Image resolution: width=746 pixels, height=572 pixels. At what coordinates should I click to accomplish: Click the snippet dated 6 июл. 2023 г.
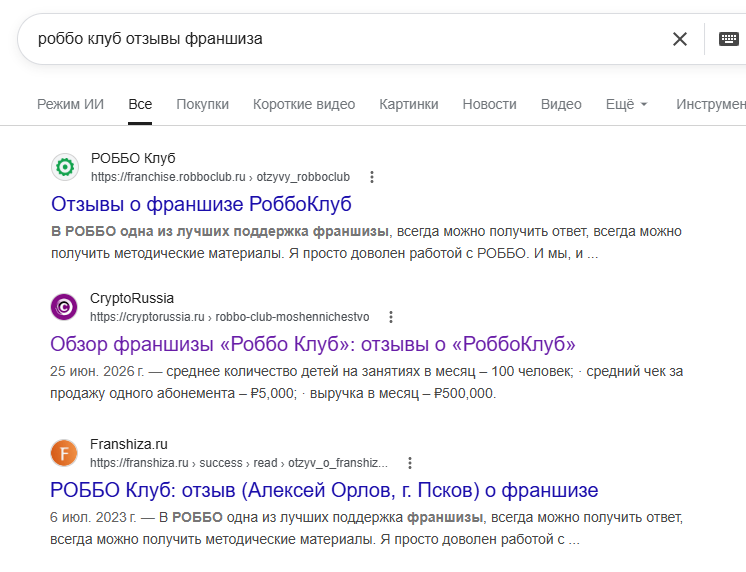click(366, 528)
